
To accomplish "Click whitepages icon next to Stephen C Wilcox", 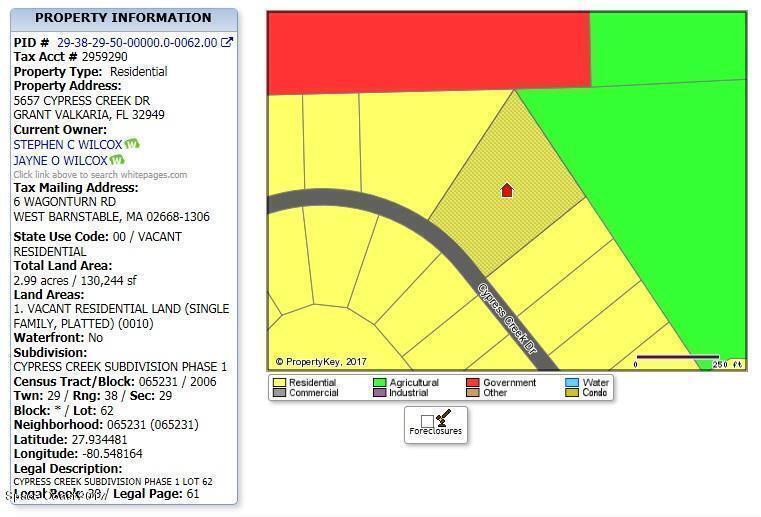I will coord(131,144).
